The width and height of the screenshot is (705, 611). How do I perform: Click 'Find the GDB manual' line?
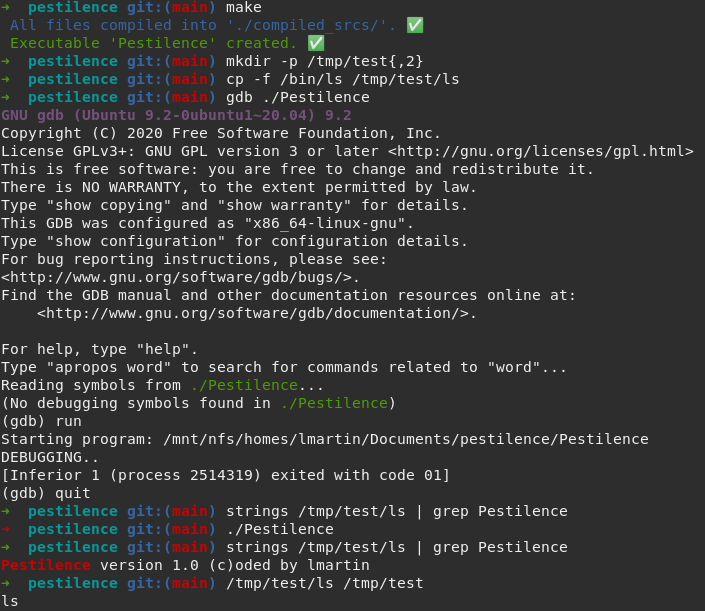tap(288, 295)
